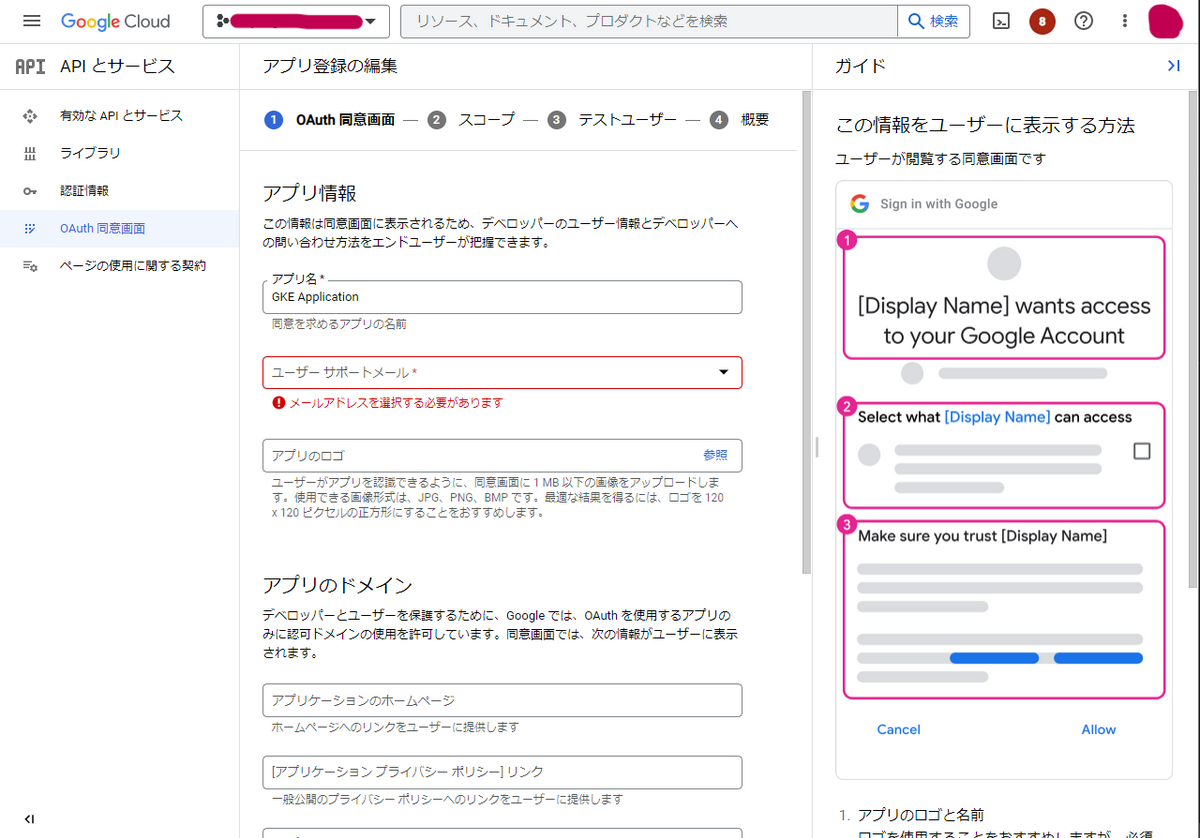Click the 参照 browse link
Viewport: 1200px width, 838px height.
pos(715,455)
